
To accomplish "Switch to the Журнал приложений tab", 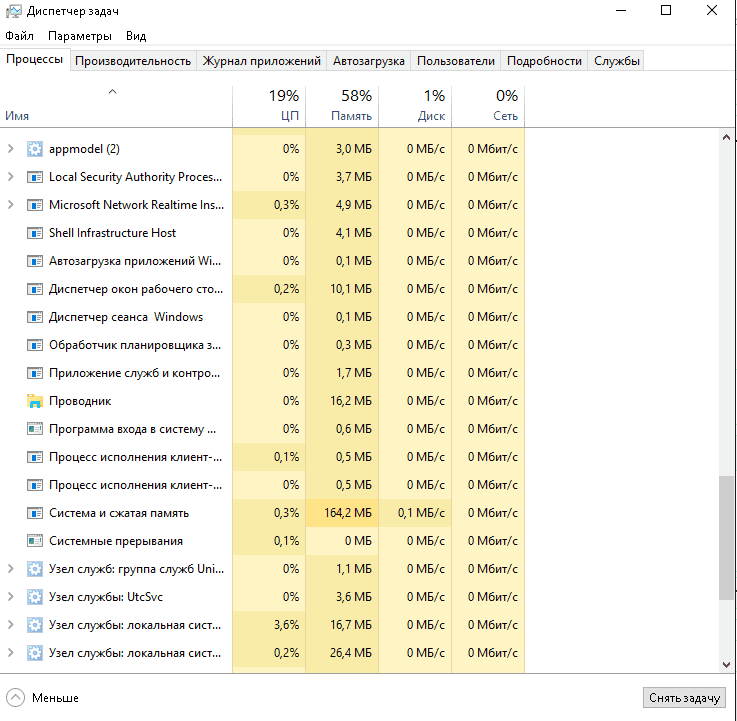I will pyautogui.click(x=261, y=61).
